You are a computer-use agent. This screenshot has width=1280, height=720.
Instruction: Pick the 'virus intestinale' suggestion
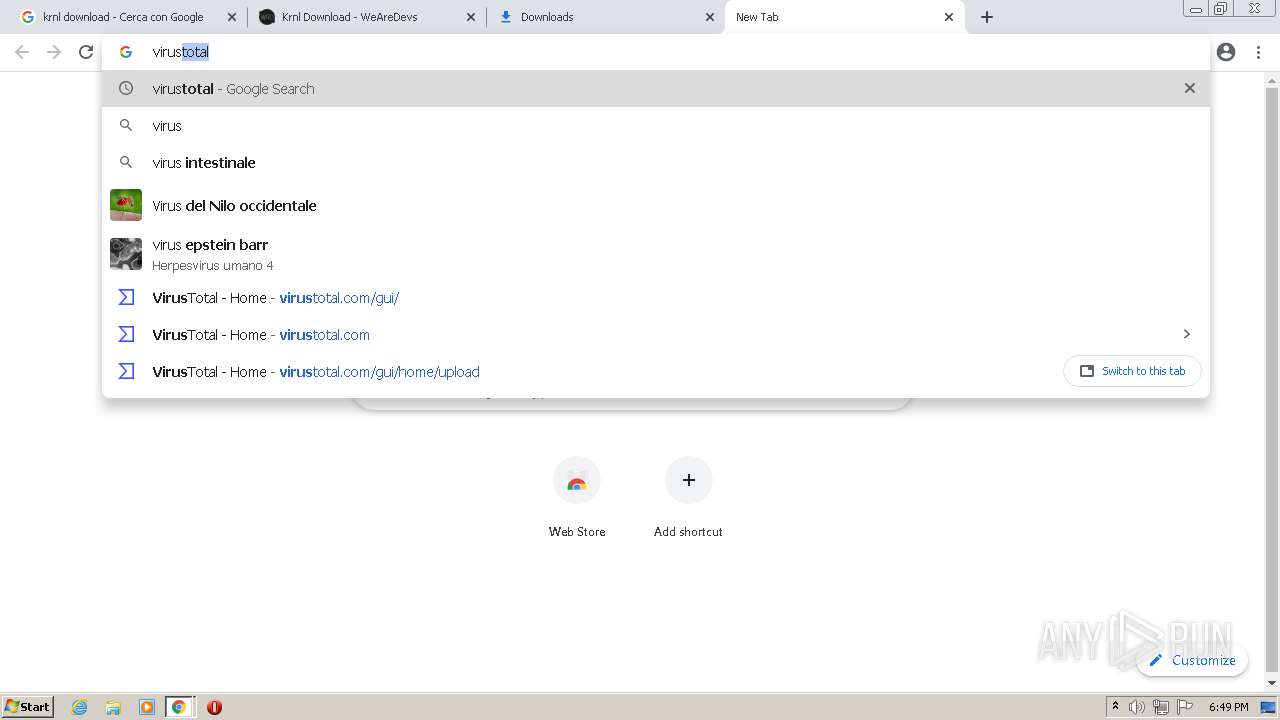[656, 162]
